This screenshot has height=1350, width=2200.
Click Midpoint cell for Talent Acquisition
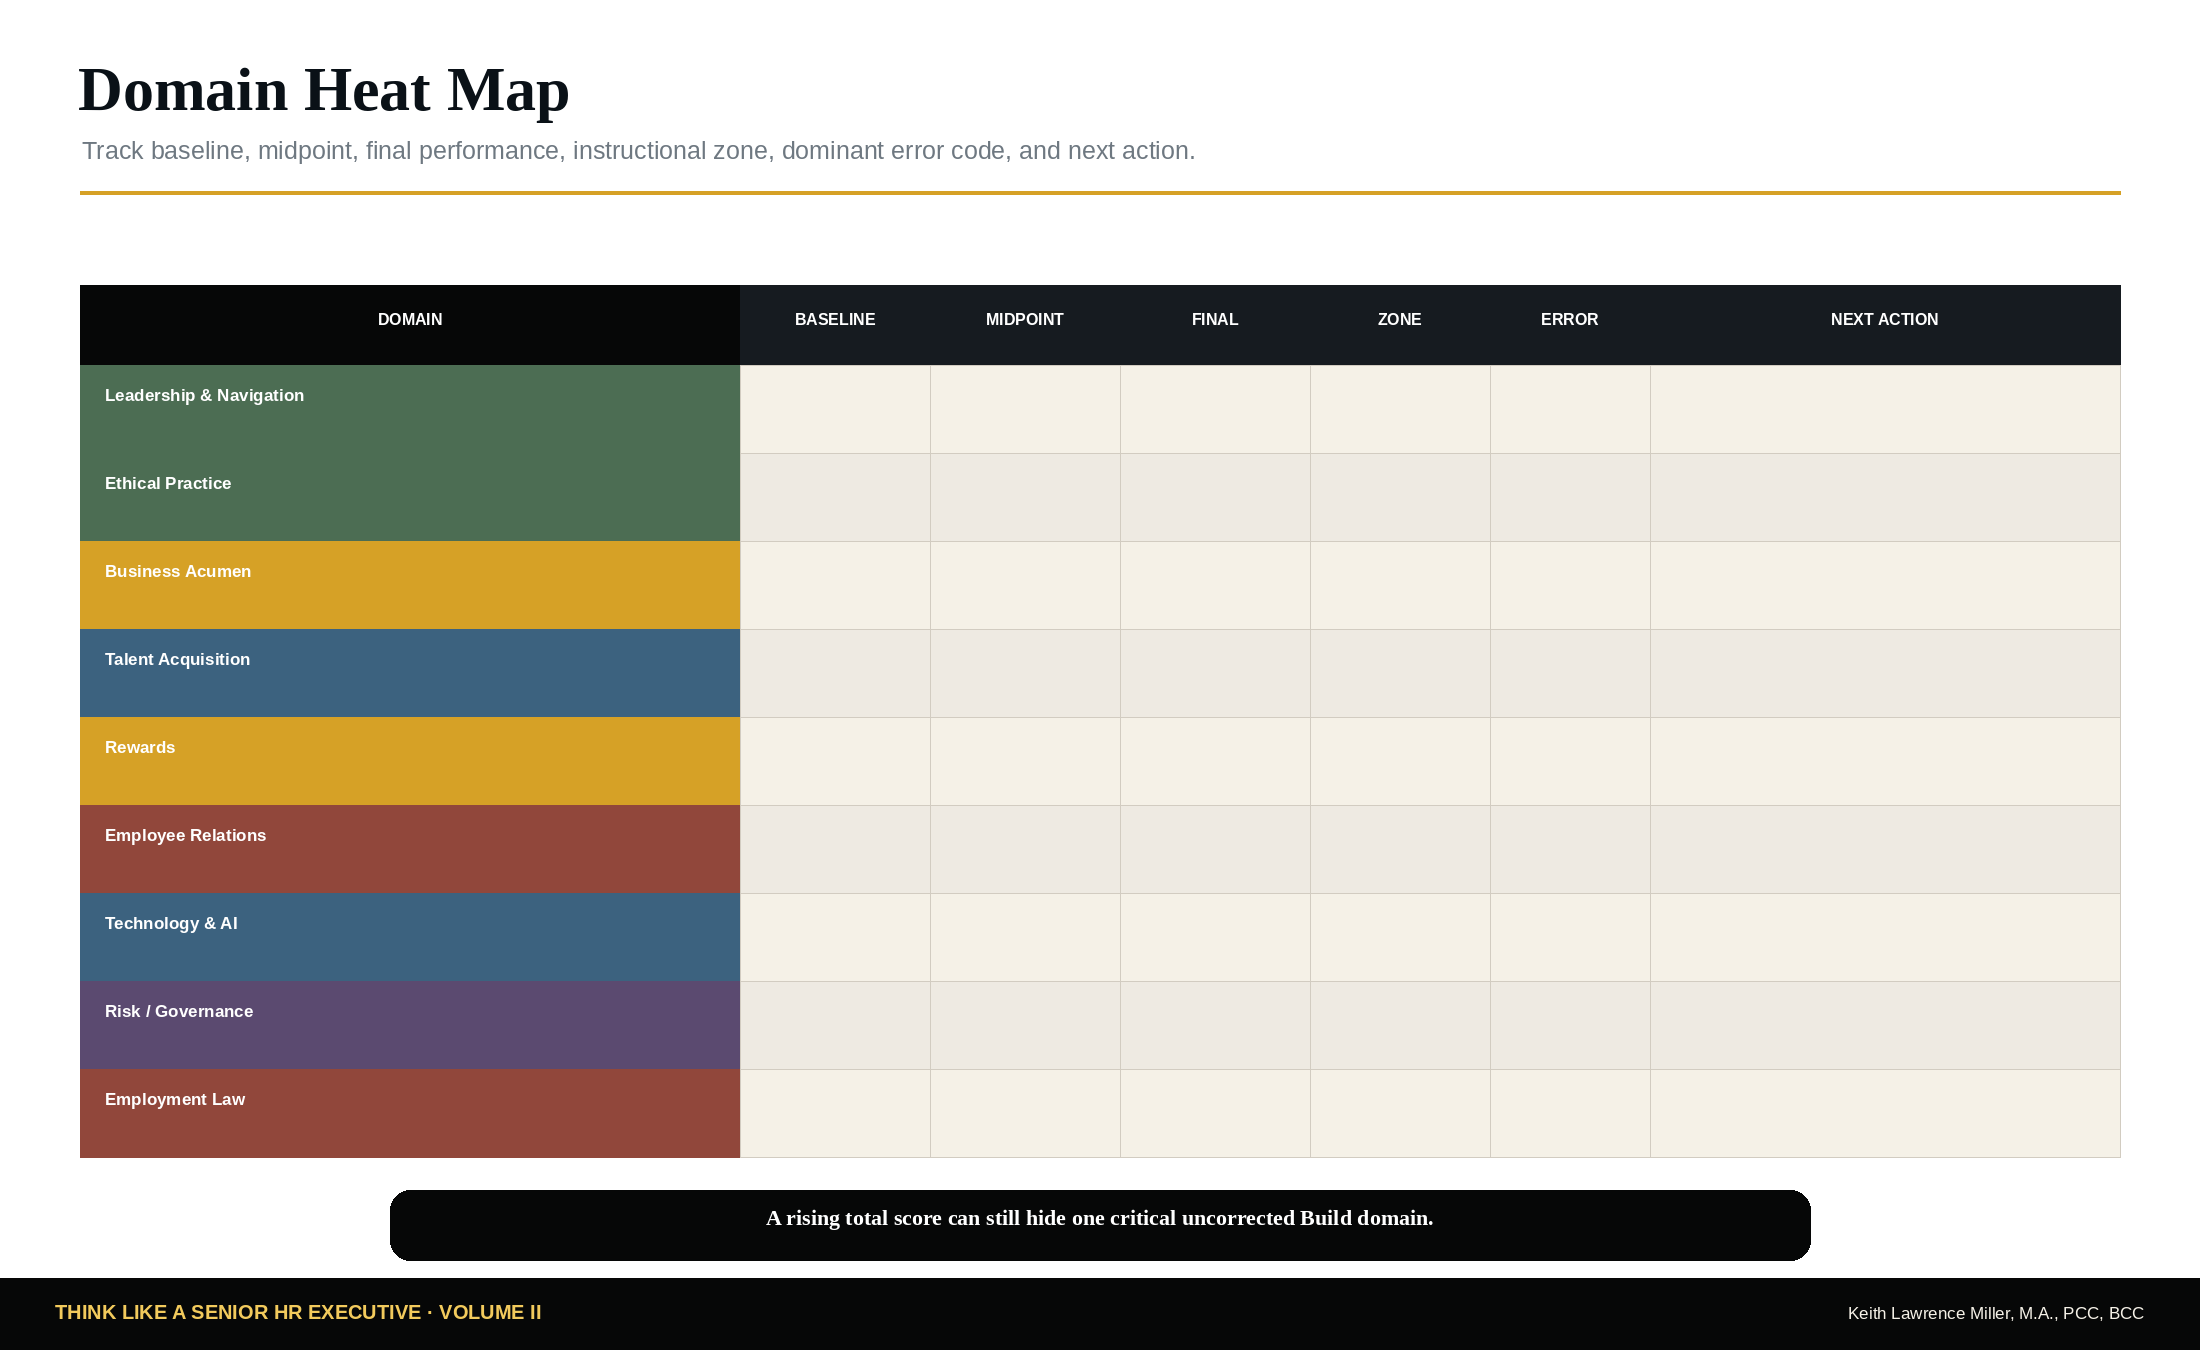tap(1025, 674)
